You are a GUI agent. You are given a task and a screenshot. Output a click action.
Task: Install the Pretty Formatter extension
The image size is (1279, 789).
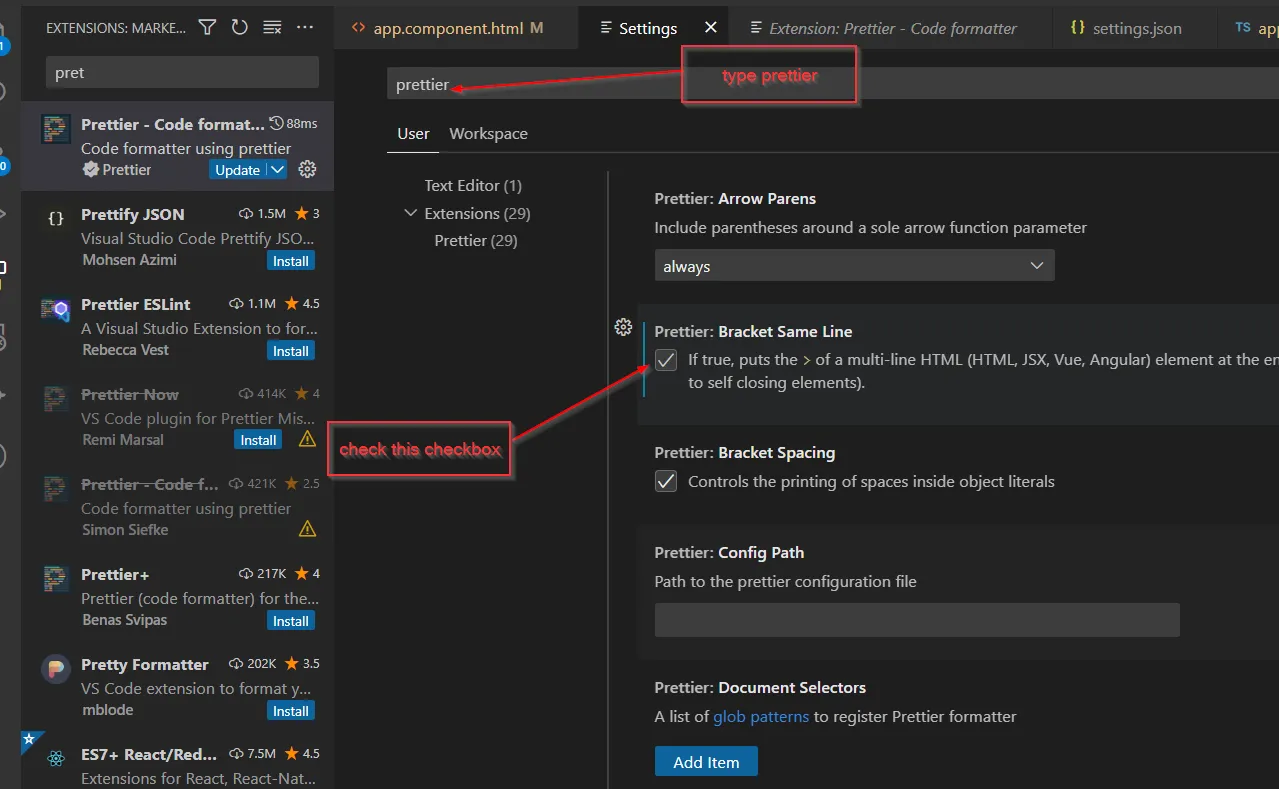pos(291,711)
